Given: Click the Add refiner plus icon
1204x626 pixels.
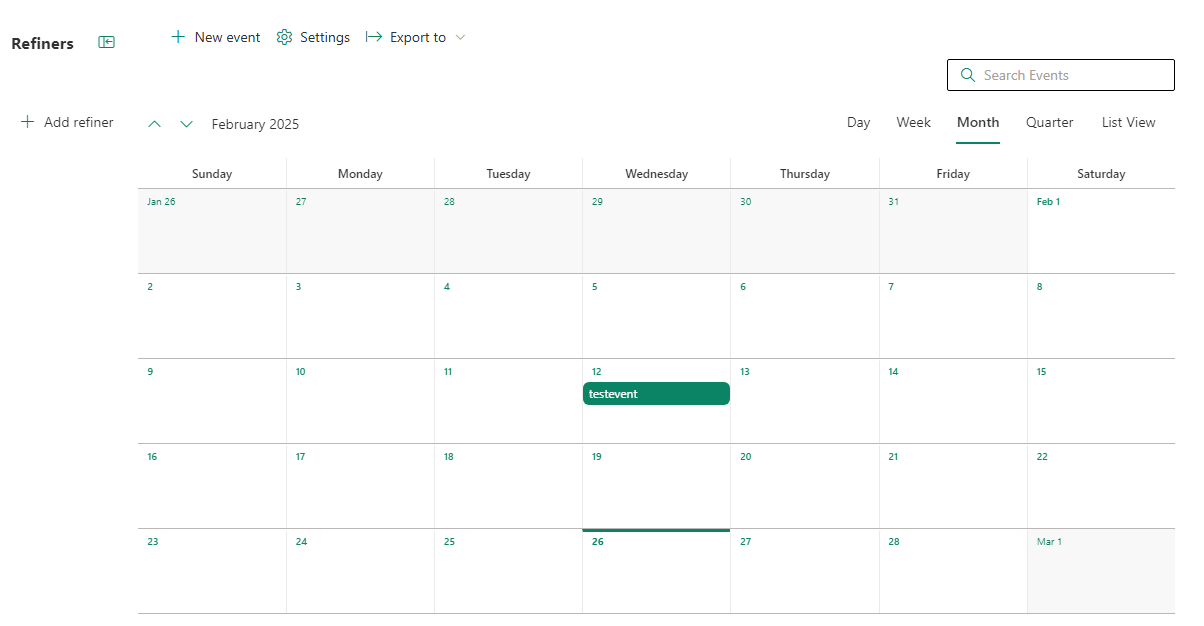Looking at the screenshot, I should tap(27, 121).
